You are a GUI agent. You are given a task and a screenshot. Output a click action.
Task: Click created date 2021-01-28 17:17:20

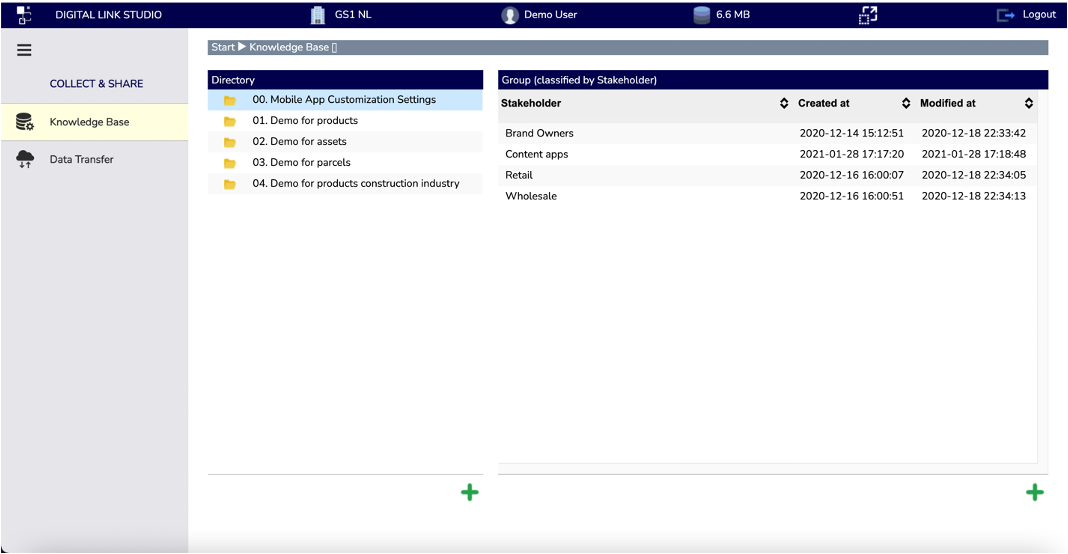(851, 154)
